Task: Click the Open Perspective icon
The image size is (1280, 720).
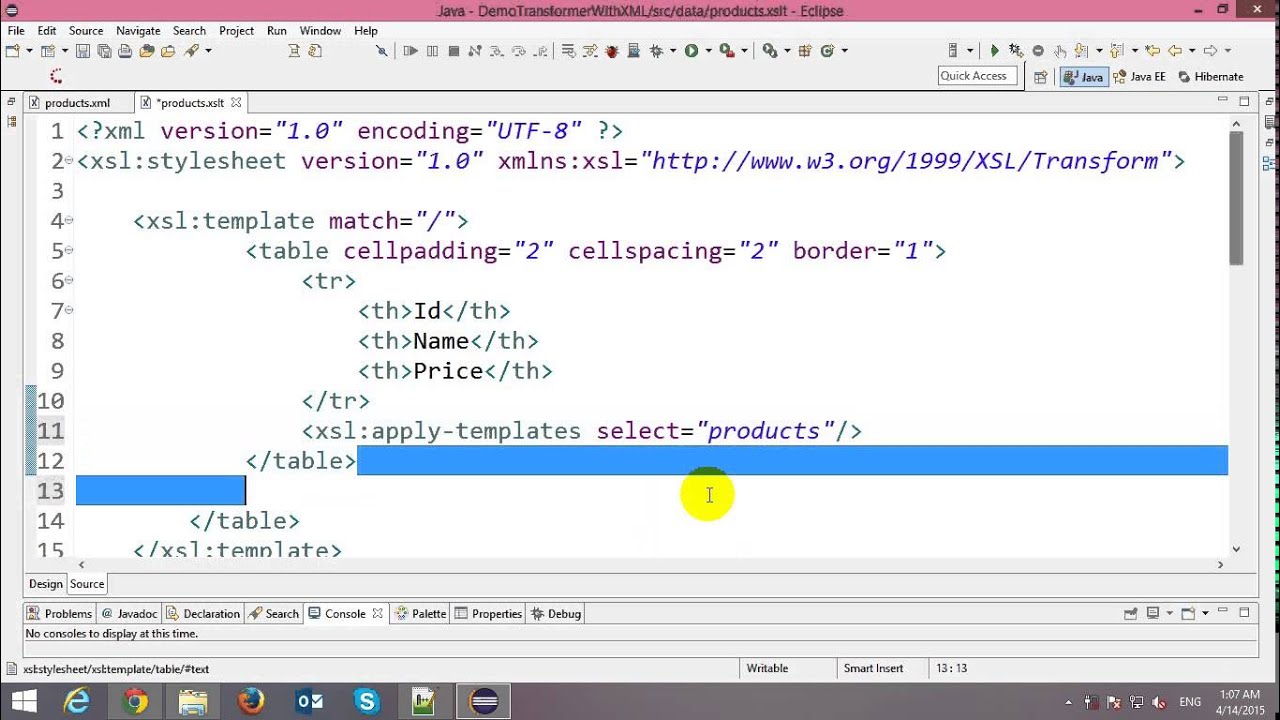Action: (1041, 76)
